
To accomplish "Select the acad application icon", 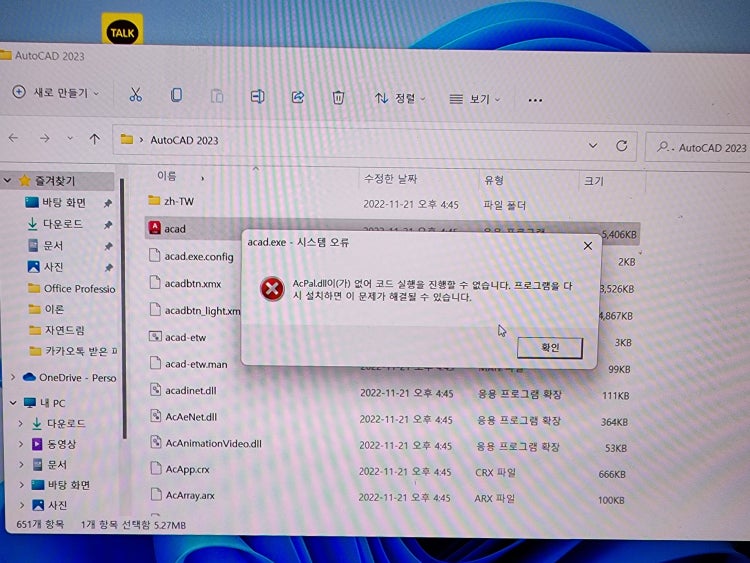I will 154,228.
